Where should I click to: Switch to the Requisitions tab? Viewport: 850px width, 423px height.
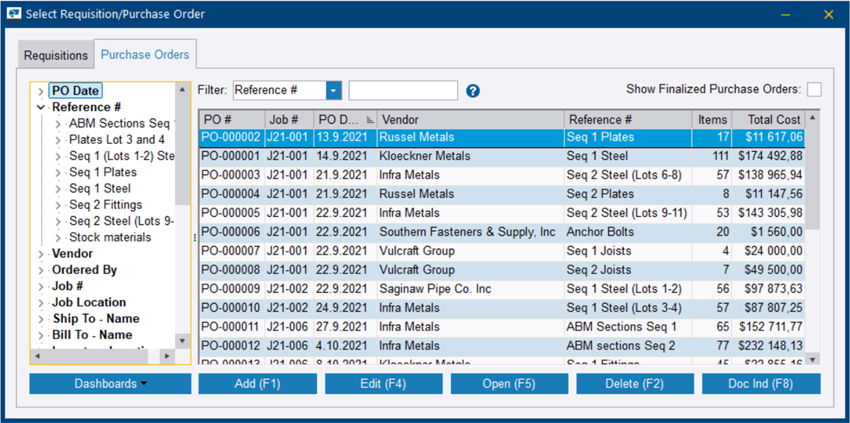click(56, 56)
